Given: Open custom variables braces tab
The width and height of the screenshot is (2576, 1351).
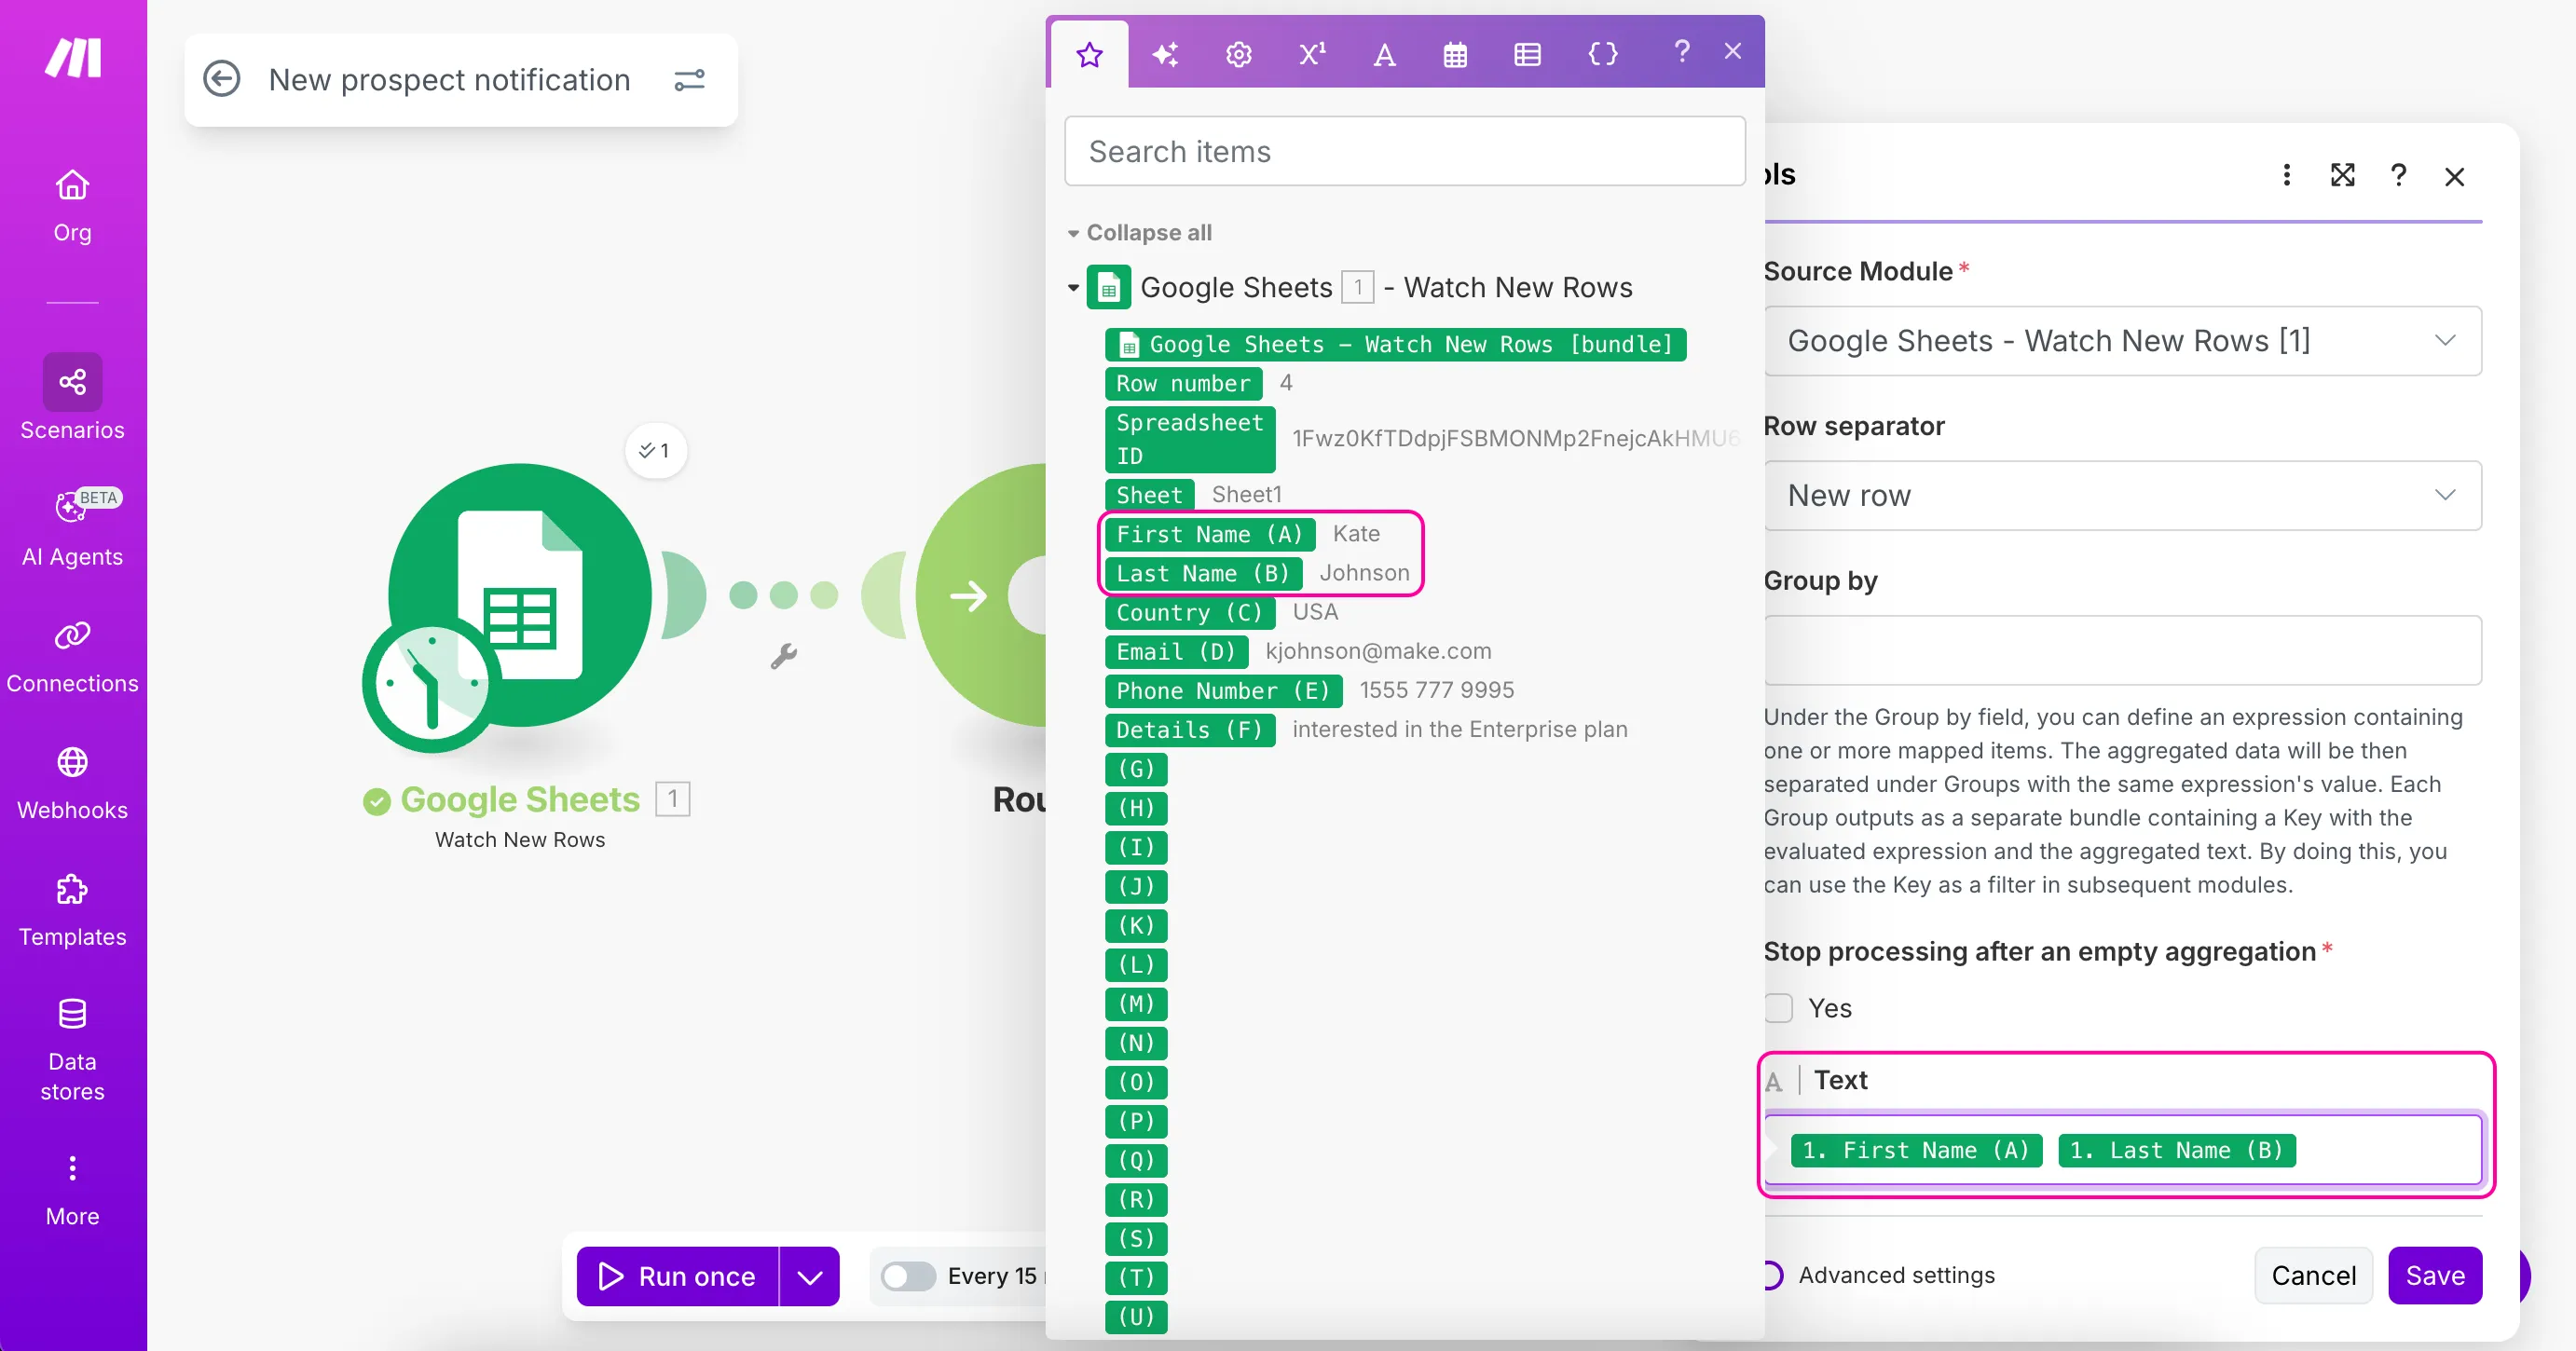Looking at the screenshot, I should (1602, 54).
